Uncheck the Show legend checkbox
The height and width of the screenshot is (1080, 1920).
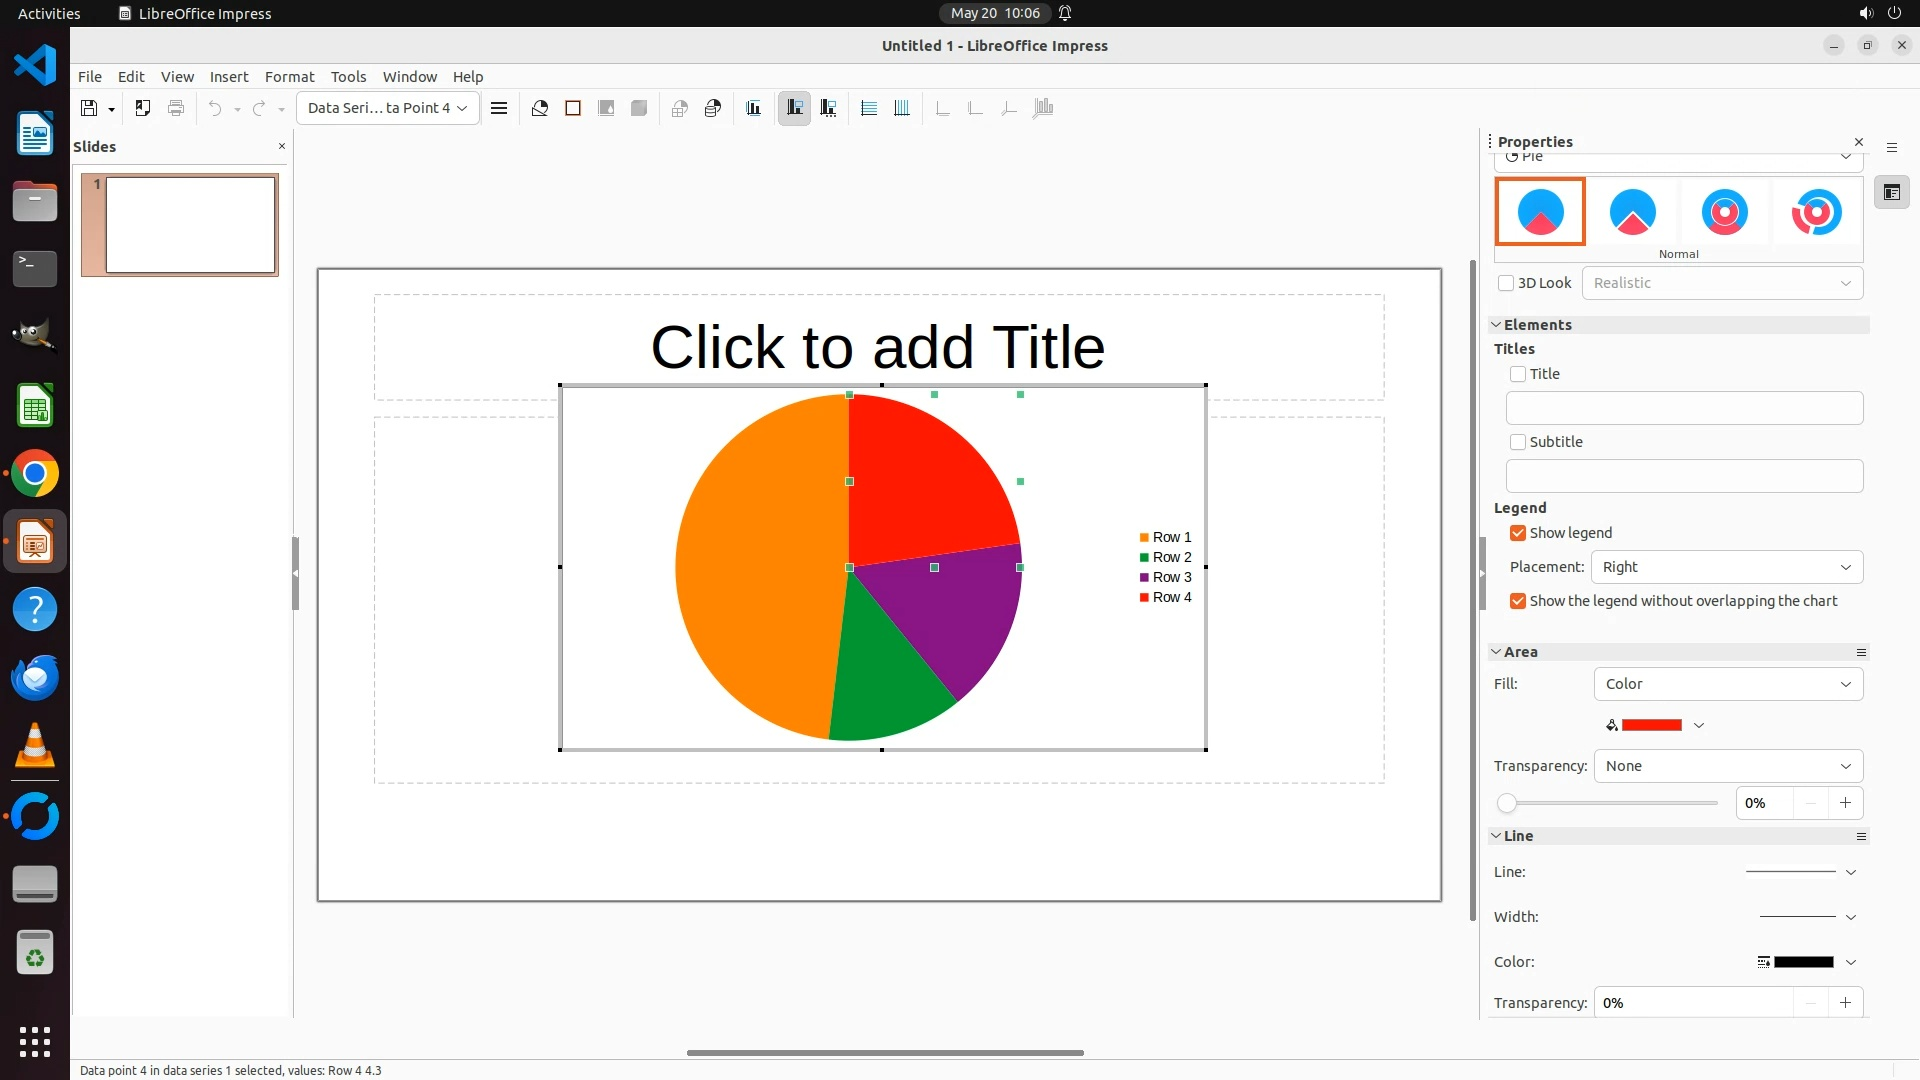1518,533
